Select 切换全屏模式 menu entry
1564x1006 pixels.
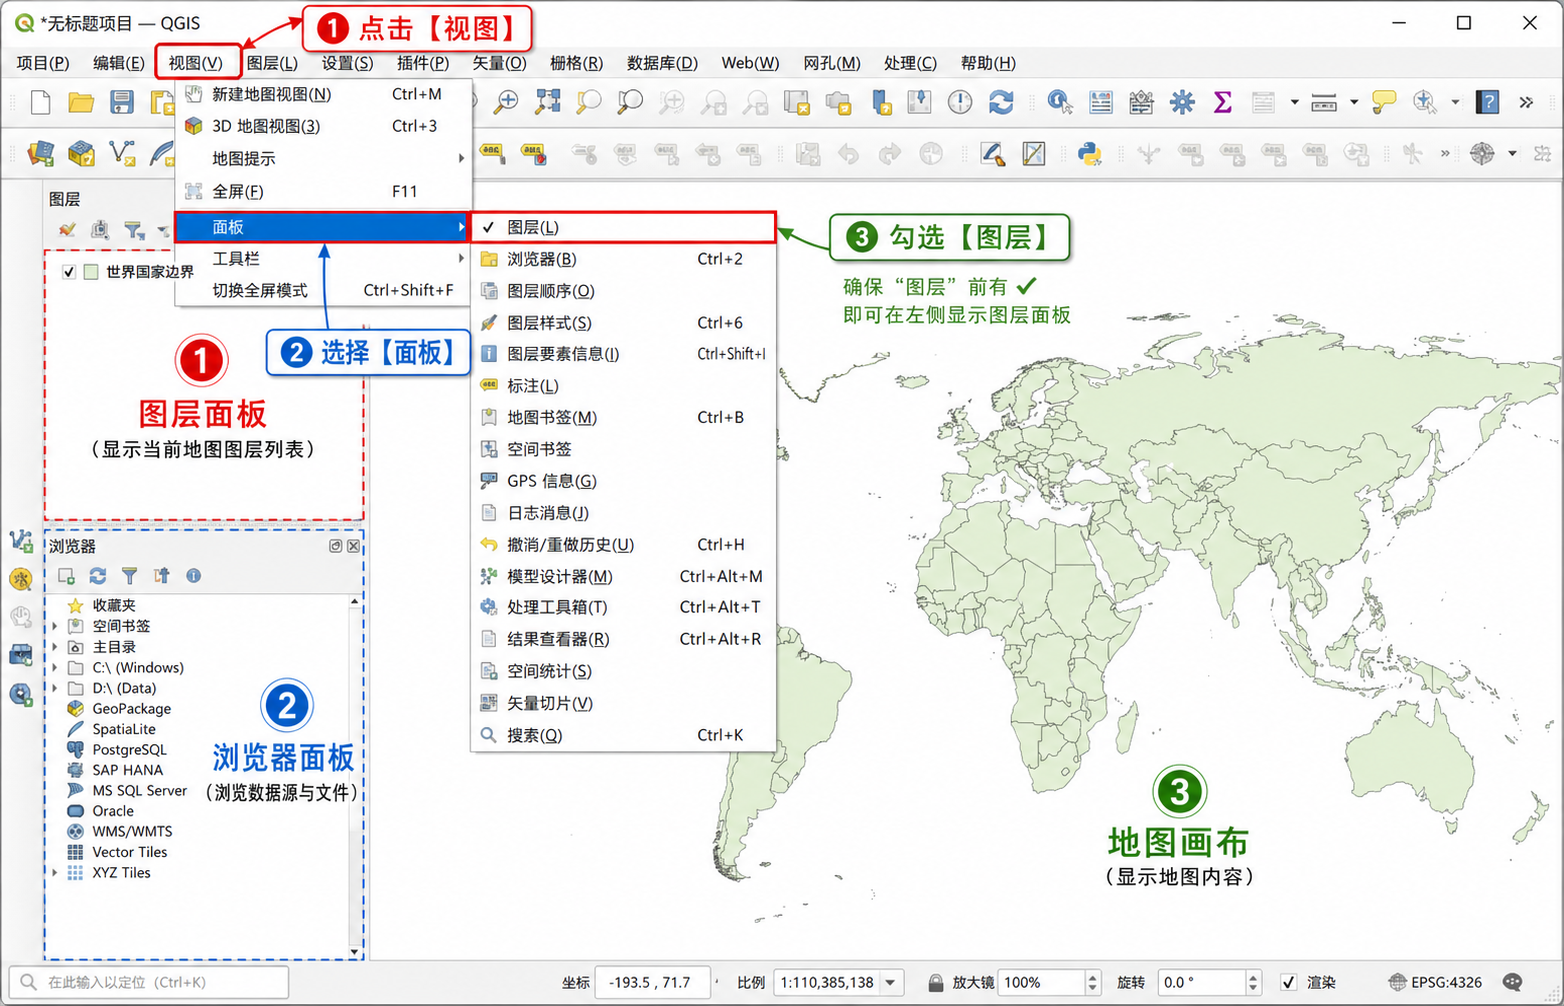(x=322, y=291)
